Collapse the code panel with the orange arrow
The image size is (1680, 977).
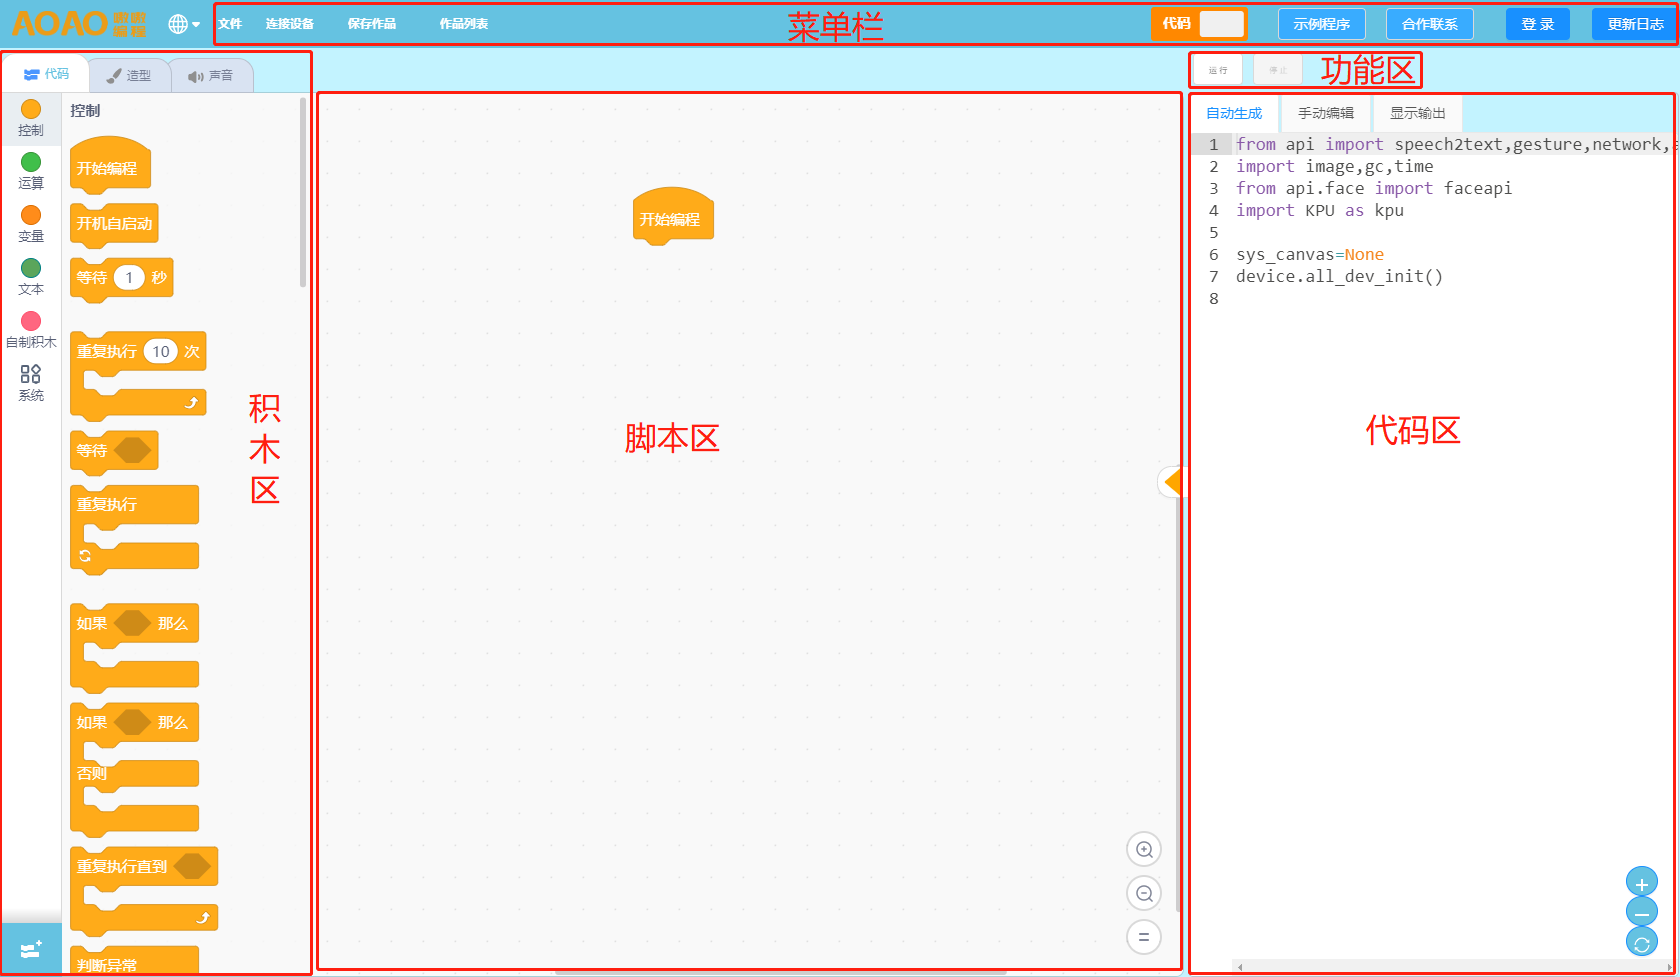[1171, 482]
